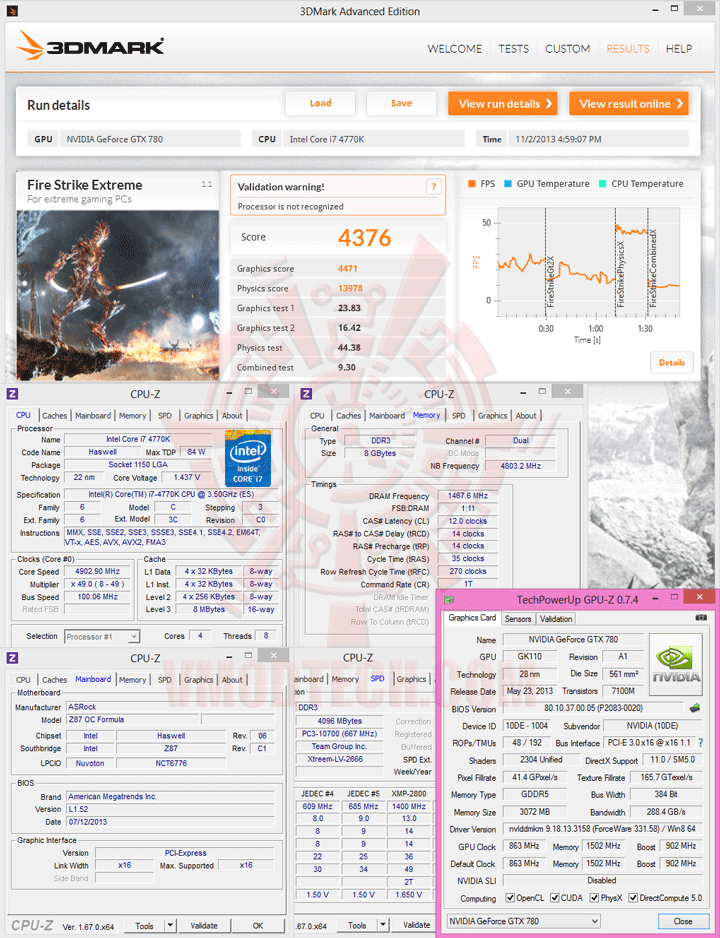Screen dimensions: 720x938
Task: Toggle the DirectCompute 5.0 checkbox
Action: (633, 898)
